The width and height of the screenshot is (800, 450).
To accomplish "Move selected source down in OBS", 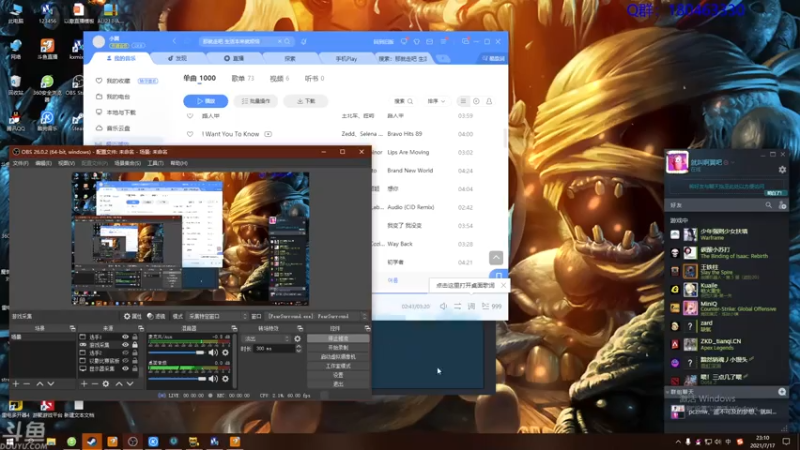I will (x=130, y=384).
